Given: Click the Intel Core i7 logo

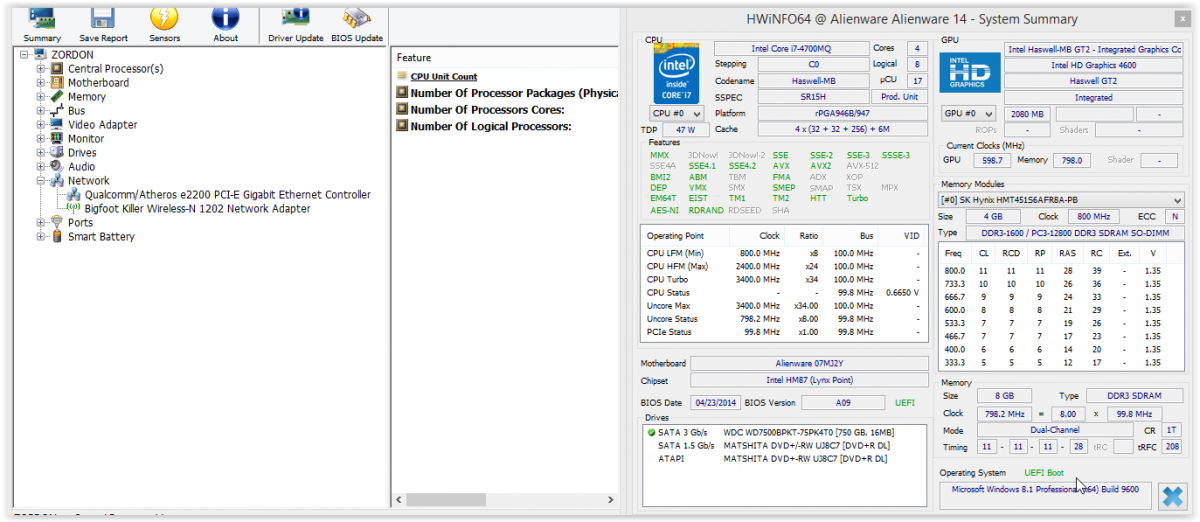Looking at the screenshot, I should pos(676,73).
